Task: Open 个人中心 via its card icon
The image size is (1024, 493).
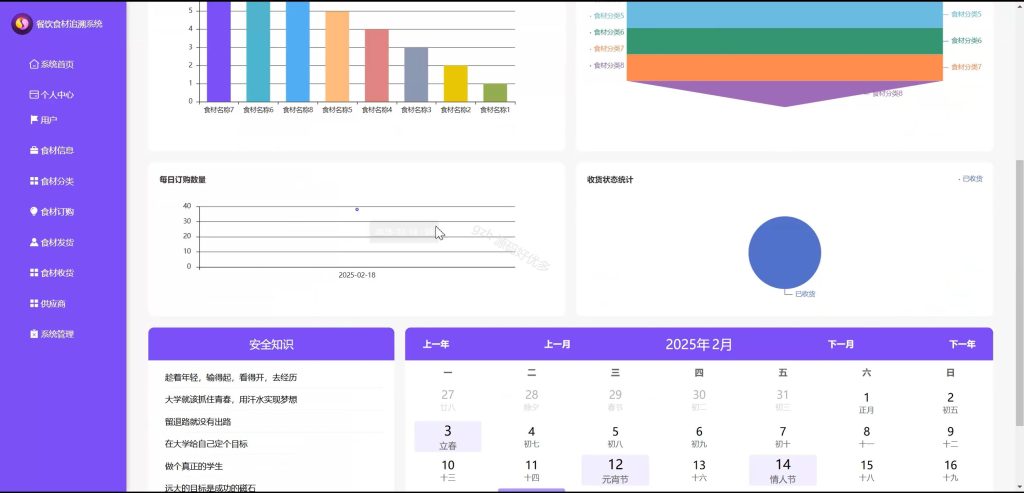Action: click(x=34, y=95)
